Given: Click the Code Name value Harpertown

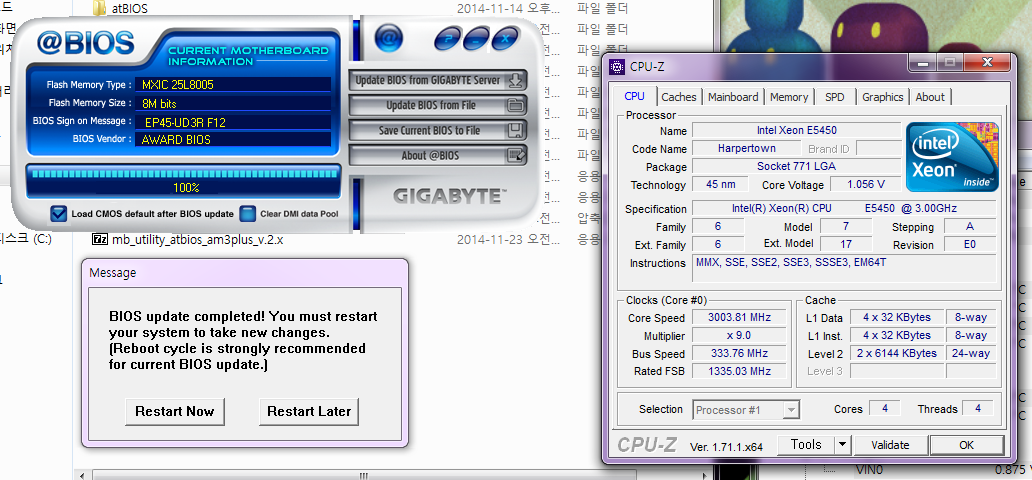Looking at the screenshot, I should 746,149.
